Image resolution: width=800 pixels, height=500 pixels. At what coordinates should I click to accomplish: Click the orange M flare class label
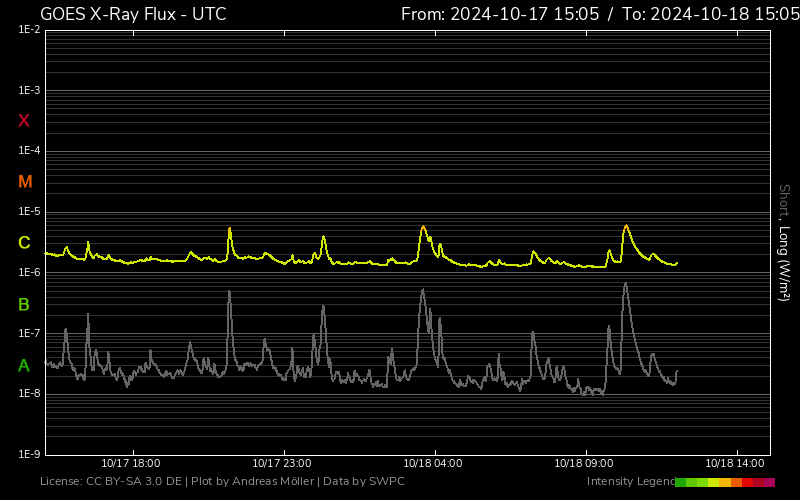pyautogui.click(x=25, y=182)
